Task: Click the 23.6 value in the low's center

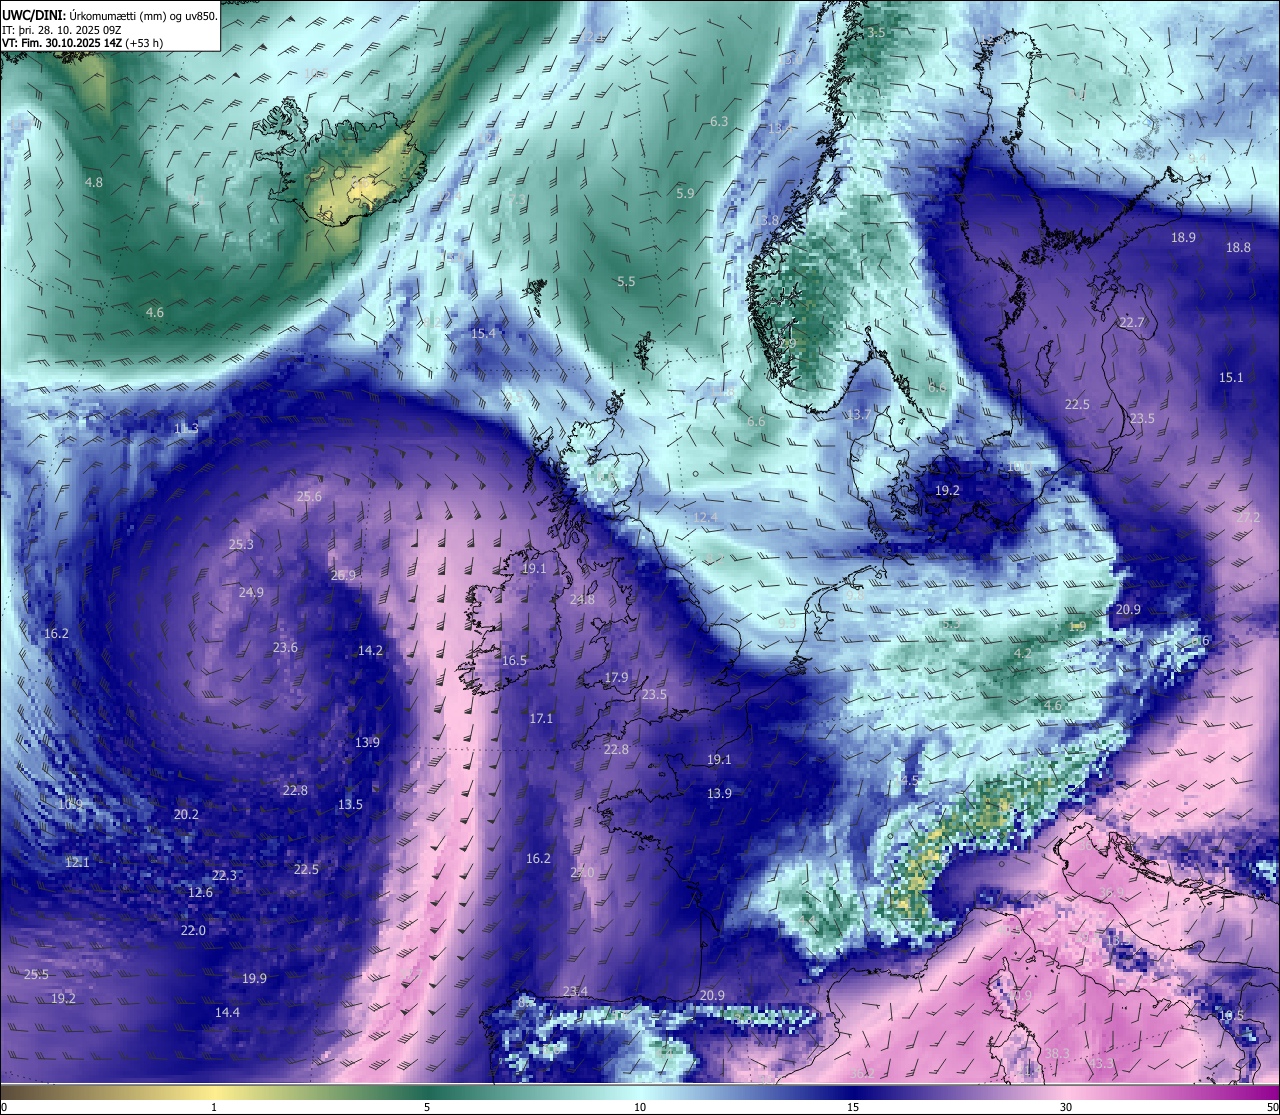Action: click(285, 647)
